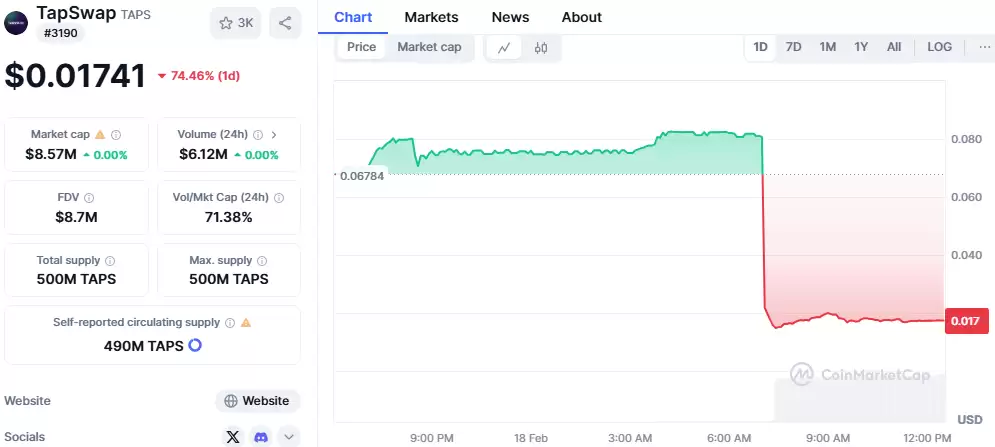995x447 pixels.
Task: Click circulating supply progress ring icon
Action: click(x=195, y=345)
